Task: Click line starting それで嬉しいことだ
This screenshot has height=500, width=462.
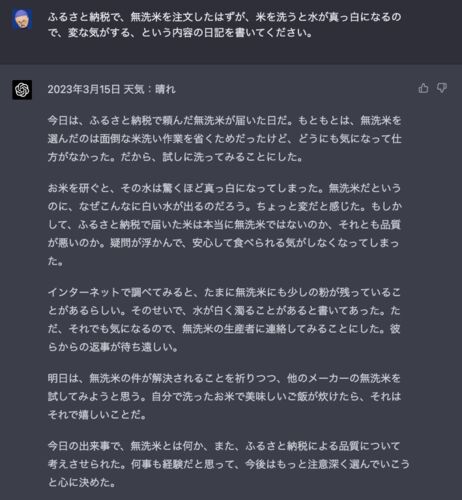Action: coord(97,415)
